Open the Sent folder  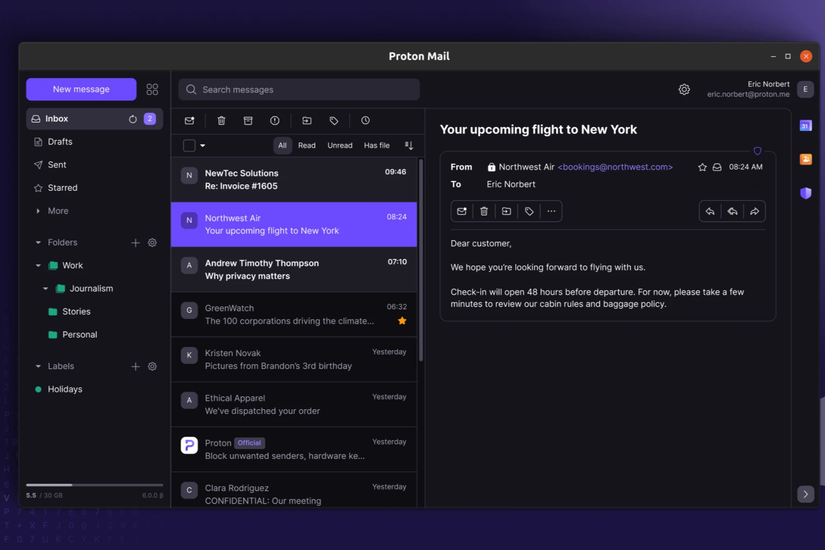pyautogui.click(x=94, y=165)
